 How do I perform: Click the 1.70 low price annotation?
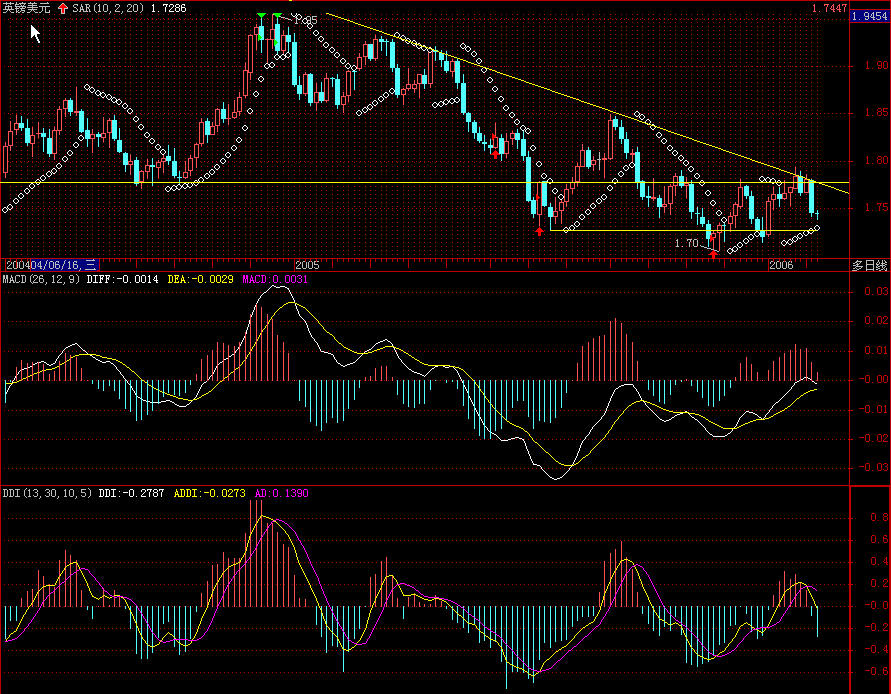tap(686, 243)
